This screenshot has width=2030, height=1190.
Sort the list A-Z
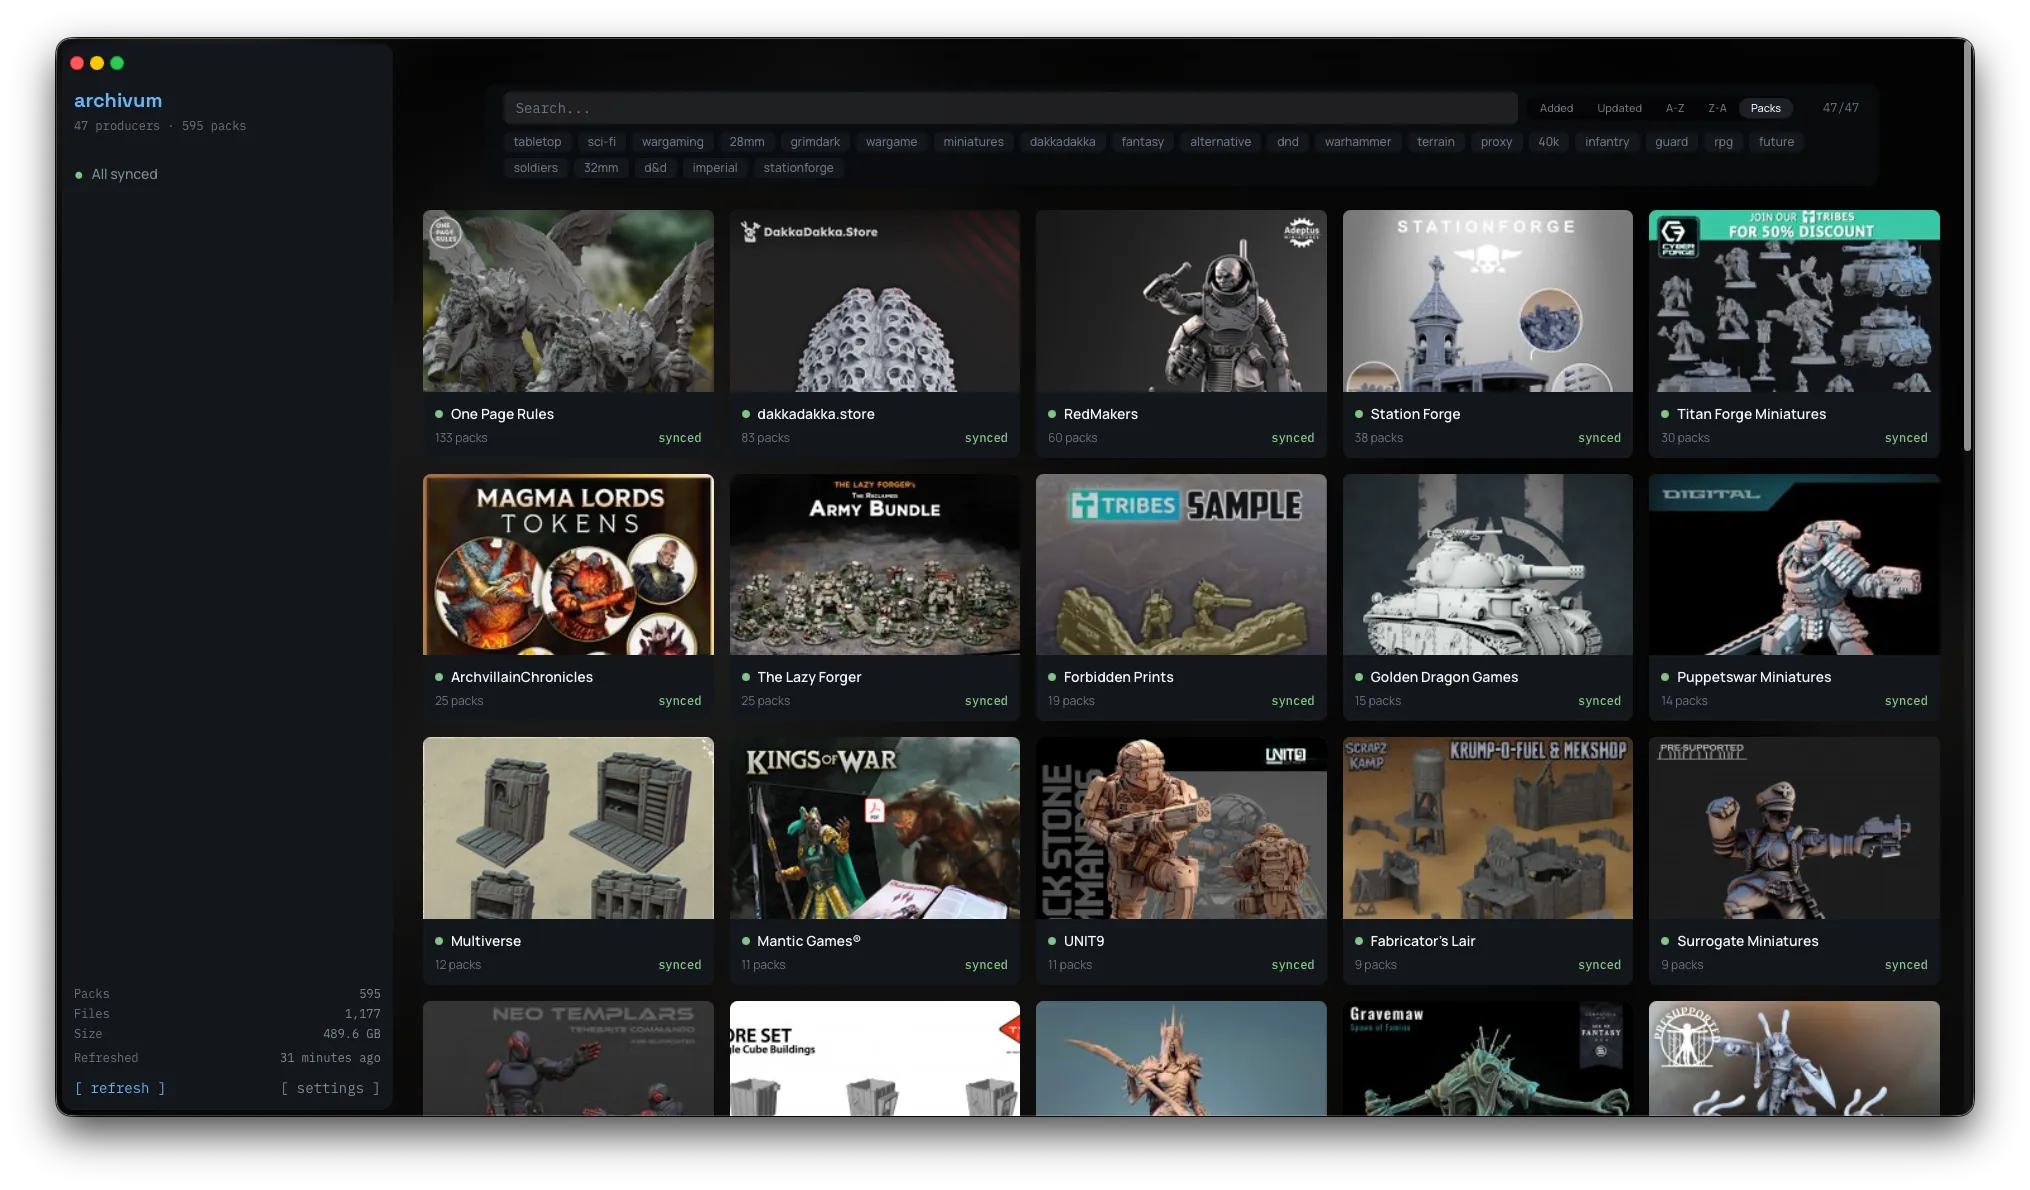pyautogui.click(x=1674, y=108)
